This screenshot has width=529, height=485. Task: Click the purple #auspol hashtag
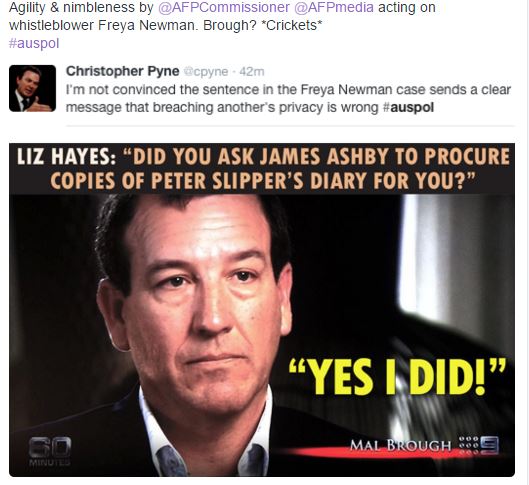pos(34,43)
